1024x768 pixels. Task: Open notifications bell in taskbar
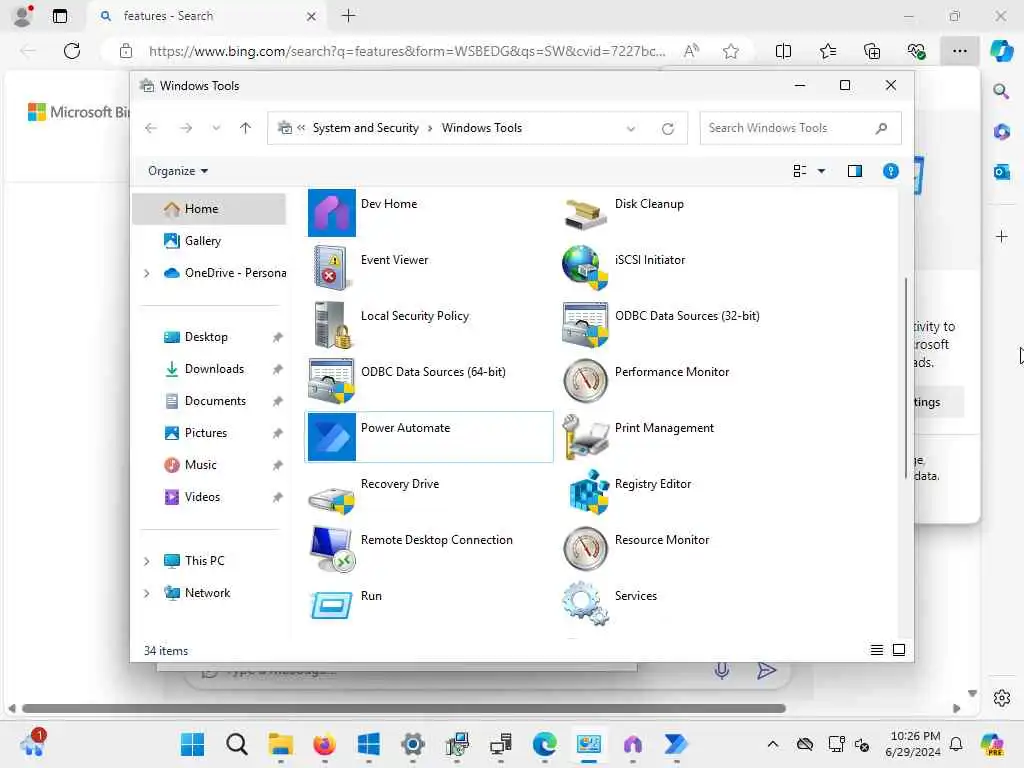pos(956,744)
